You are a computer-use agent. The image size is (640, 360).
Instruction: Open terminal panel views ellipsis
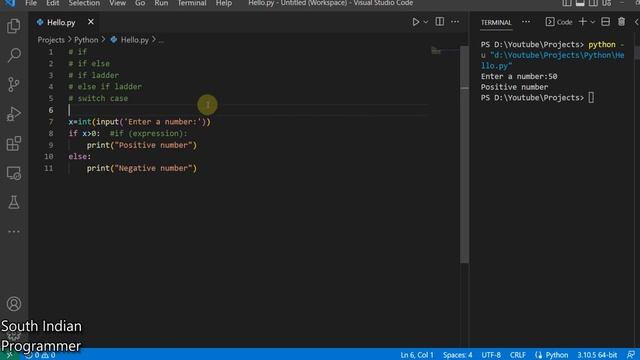point(526,22)
